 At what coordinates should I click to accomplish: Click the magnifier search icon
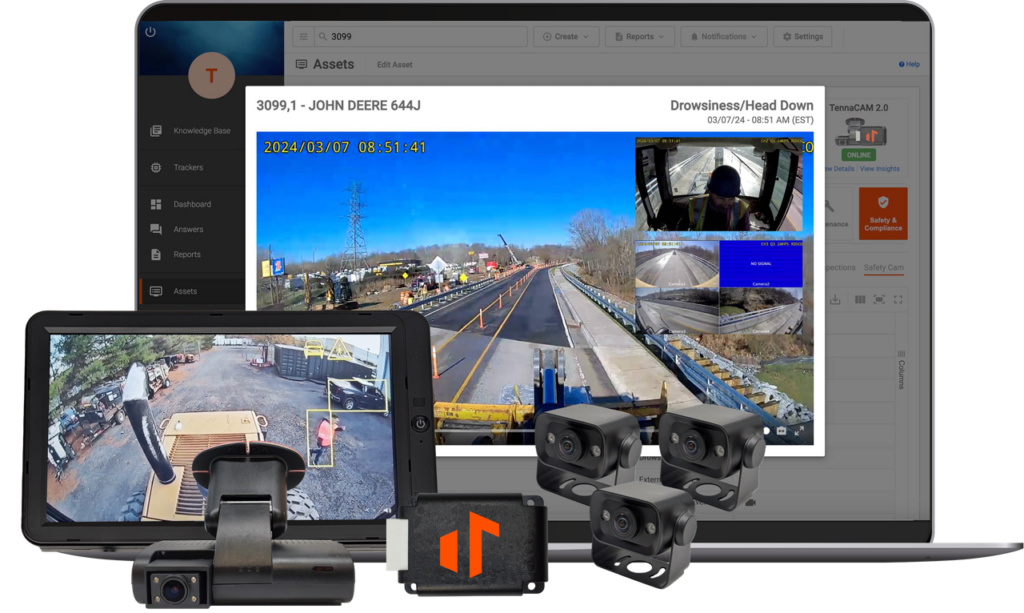pos(323,37)
